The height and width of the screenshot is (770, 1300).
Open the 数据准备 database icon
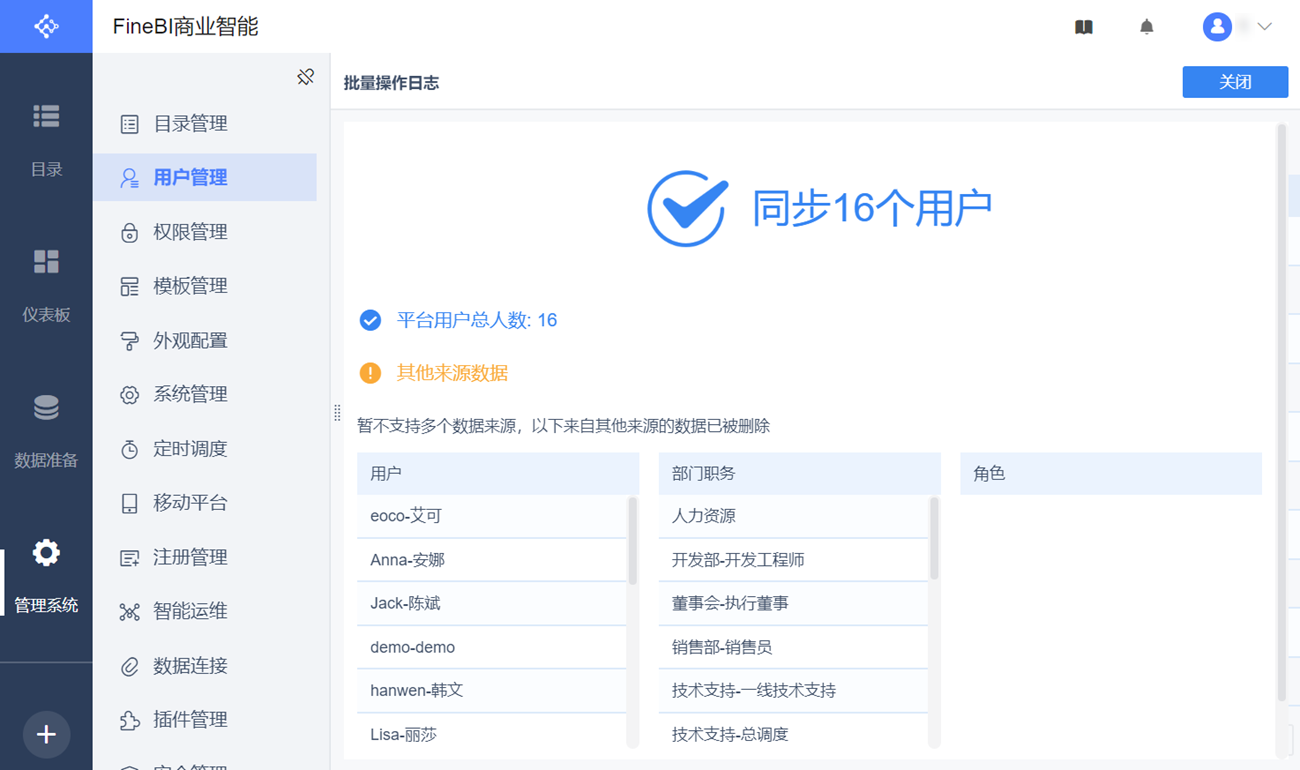pos(46,408)
